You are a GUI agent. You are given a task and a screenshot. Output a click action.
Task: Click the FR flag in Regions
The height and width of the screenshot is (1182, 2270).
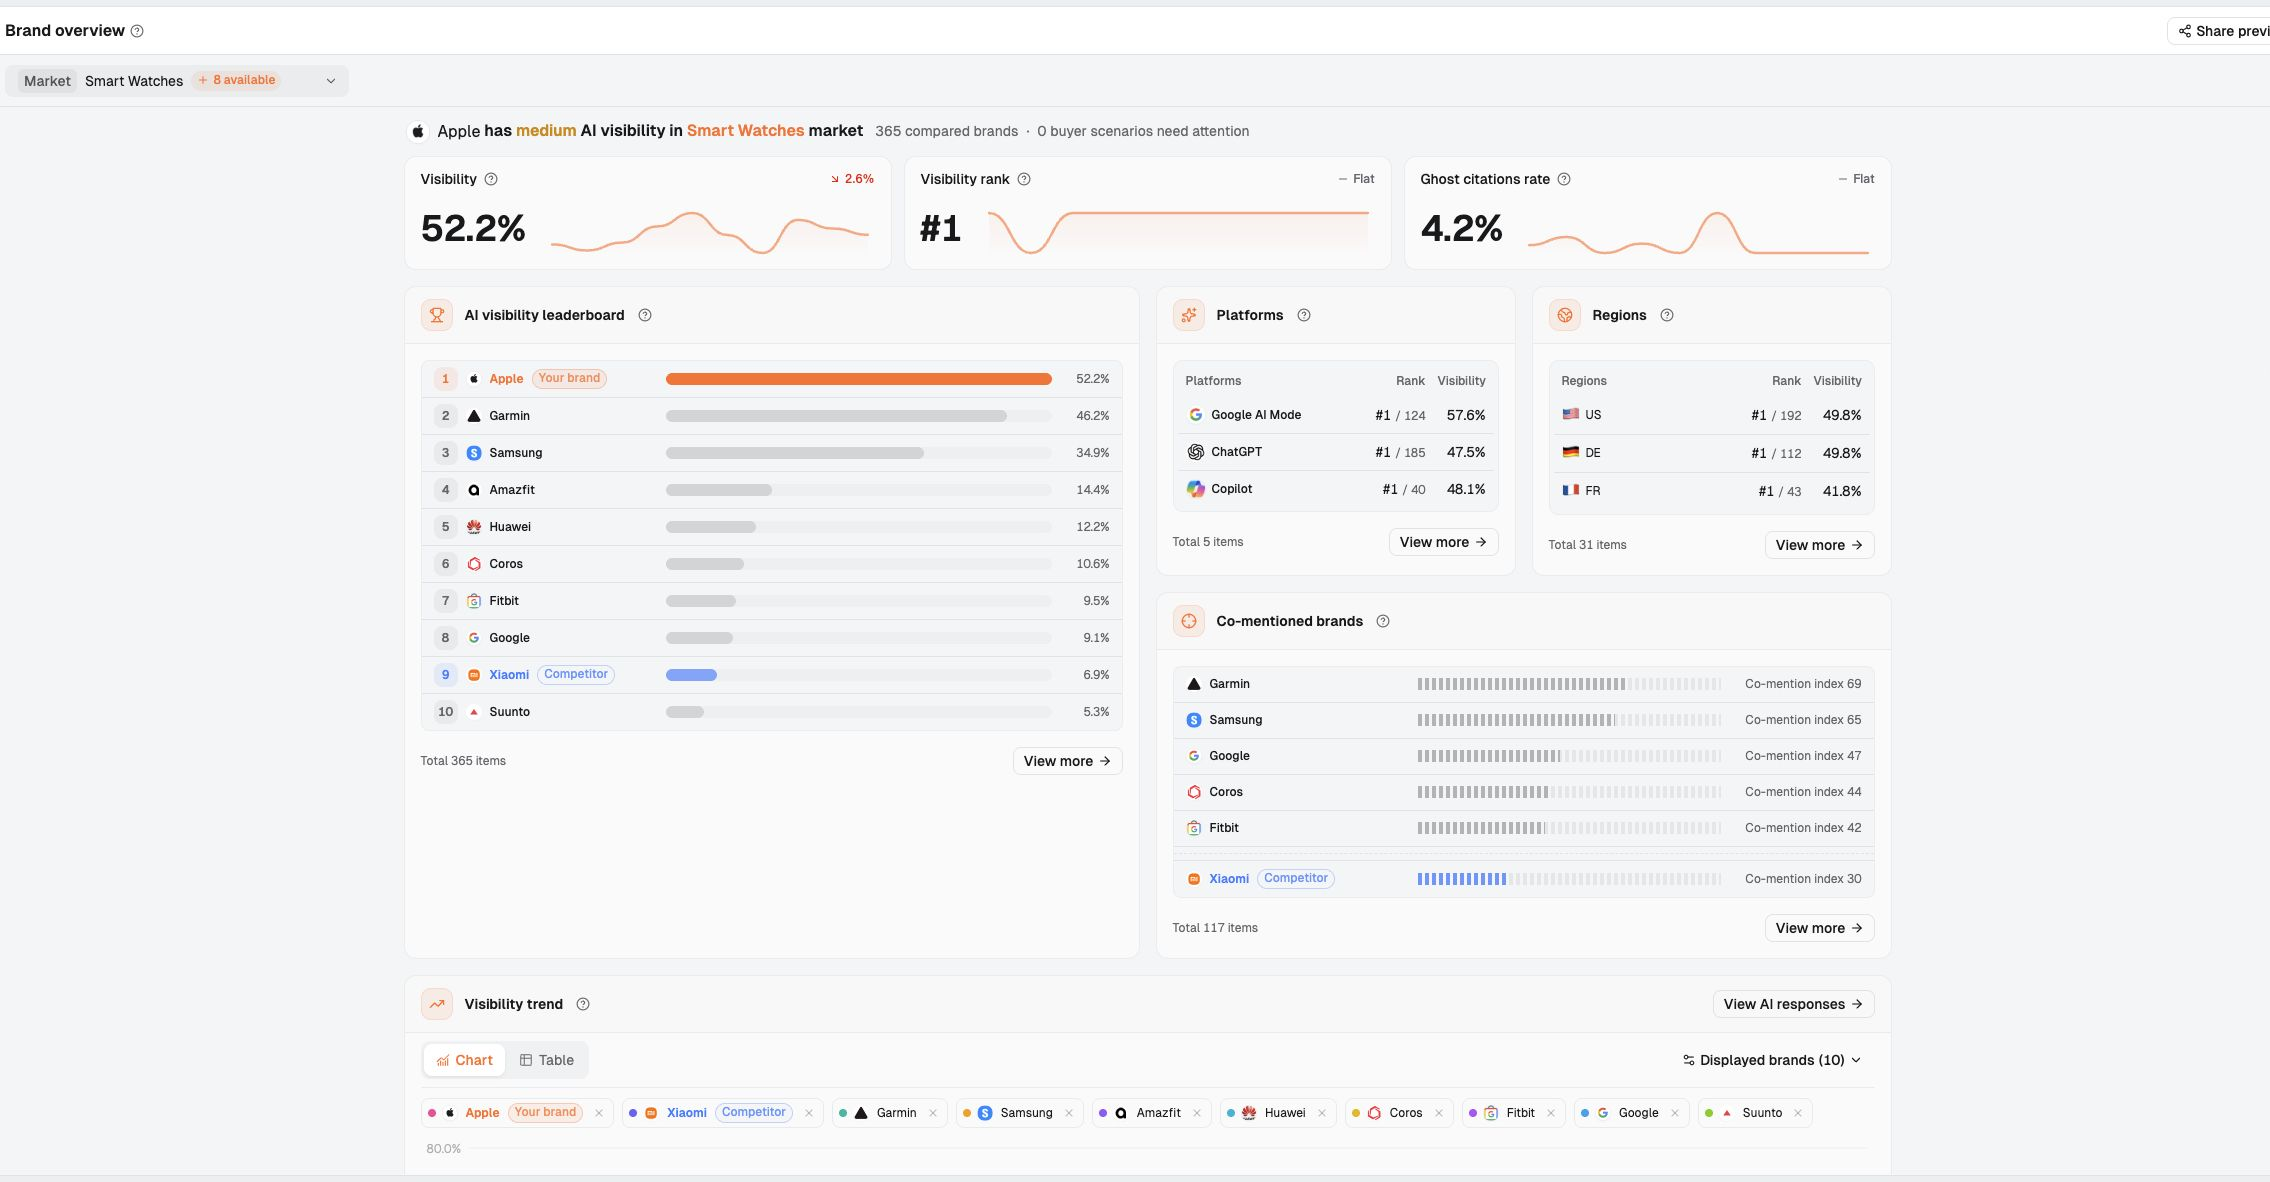click(x=1571, y=490)
